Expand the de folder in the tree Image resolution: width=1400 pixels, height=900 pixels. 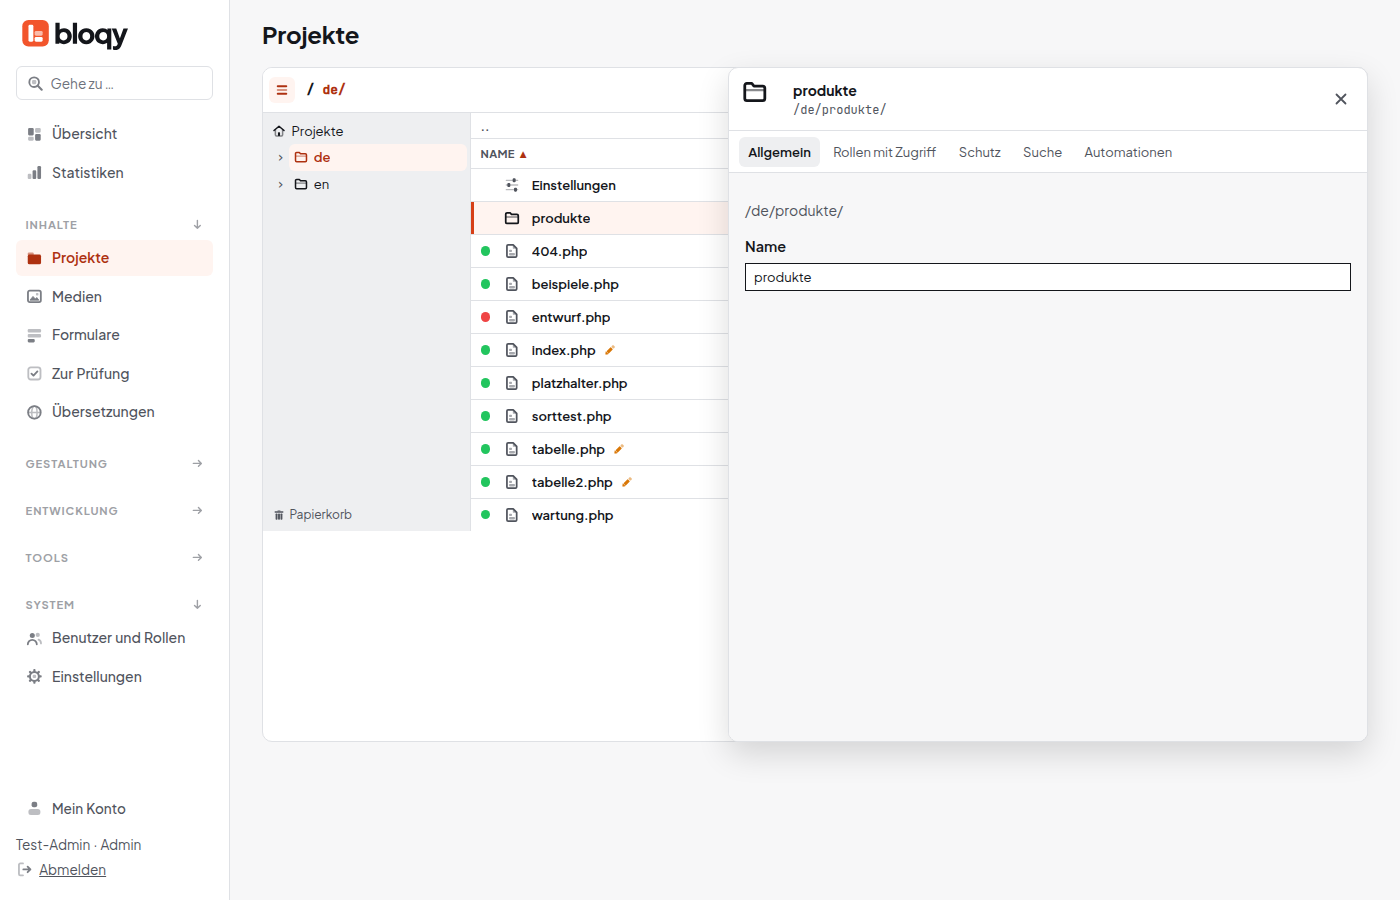tap(281, 157)
